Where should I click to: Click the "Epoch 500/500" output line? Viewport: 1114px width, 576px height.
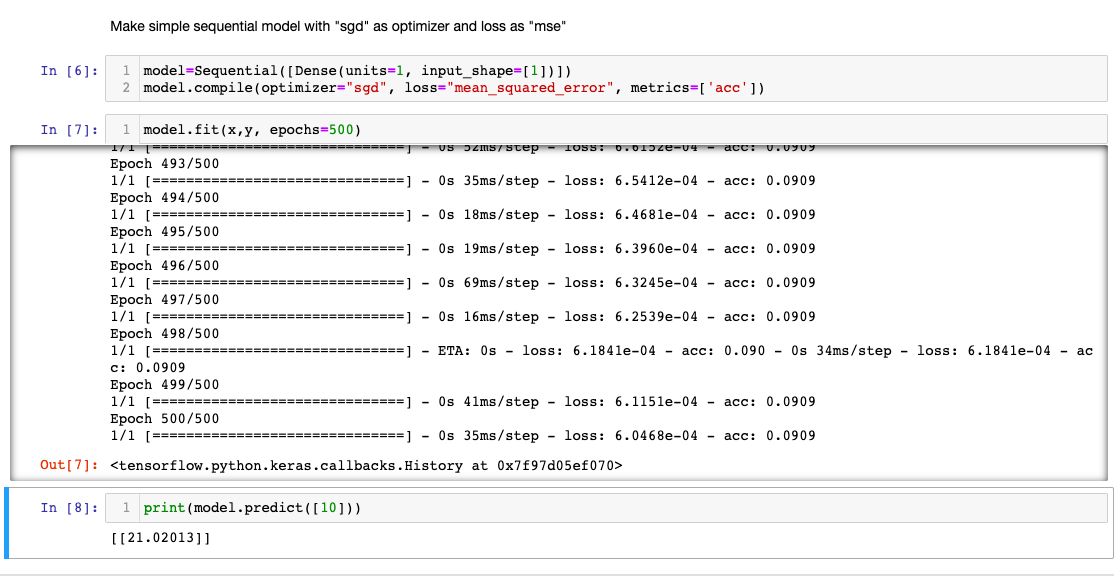pos(164,418)
